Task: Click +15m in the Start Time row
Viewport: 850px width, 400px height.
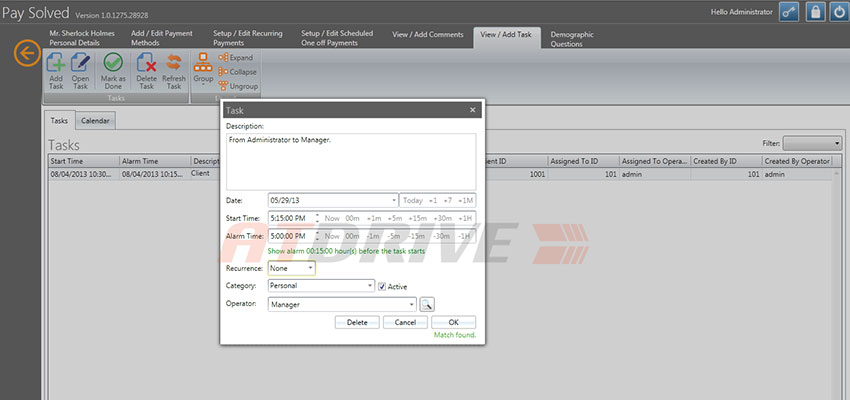Action: 417,218
